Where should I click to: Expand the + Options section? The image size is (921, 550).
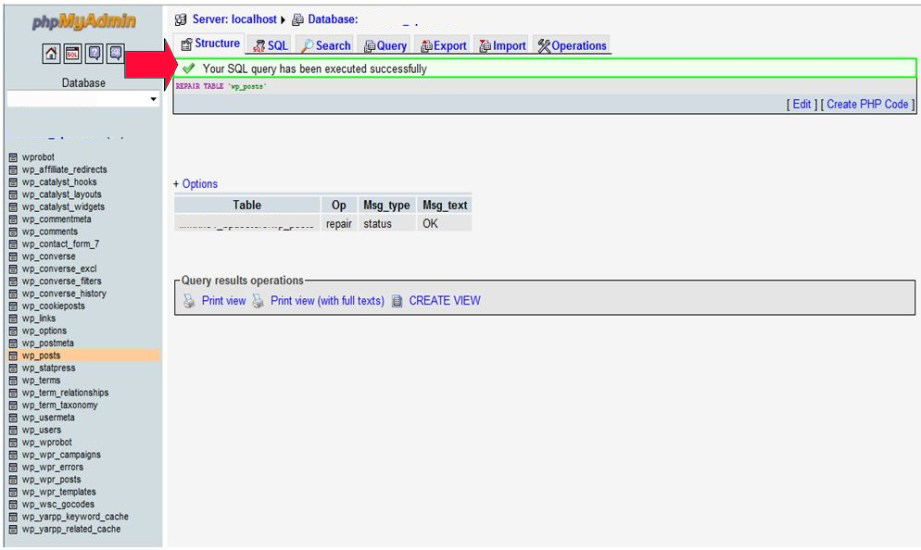coord(195,184)
